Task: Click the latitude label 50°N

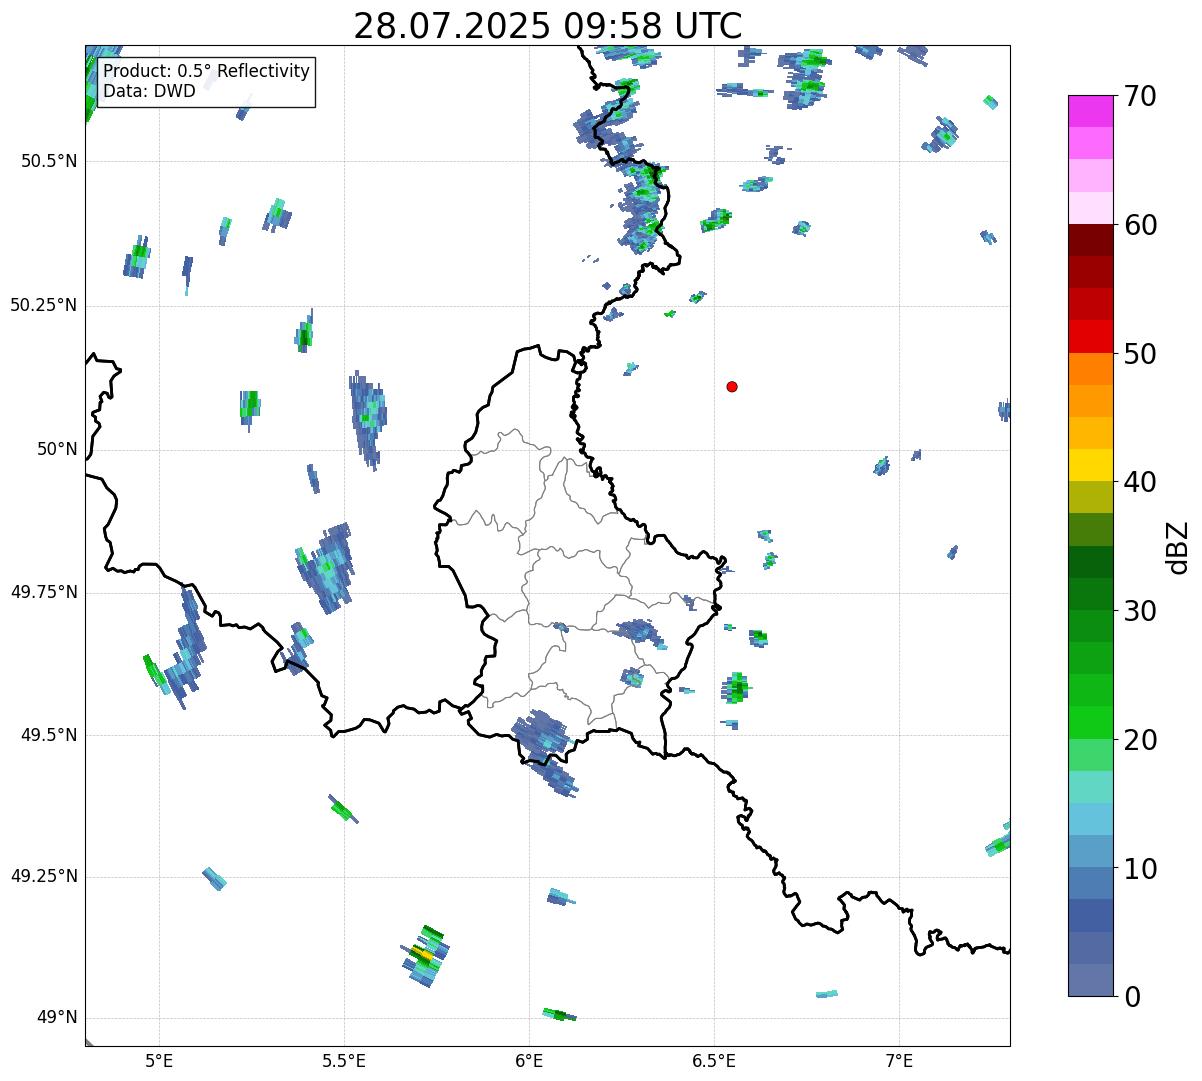Action: (56, 449)
